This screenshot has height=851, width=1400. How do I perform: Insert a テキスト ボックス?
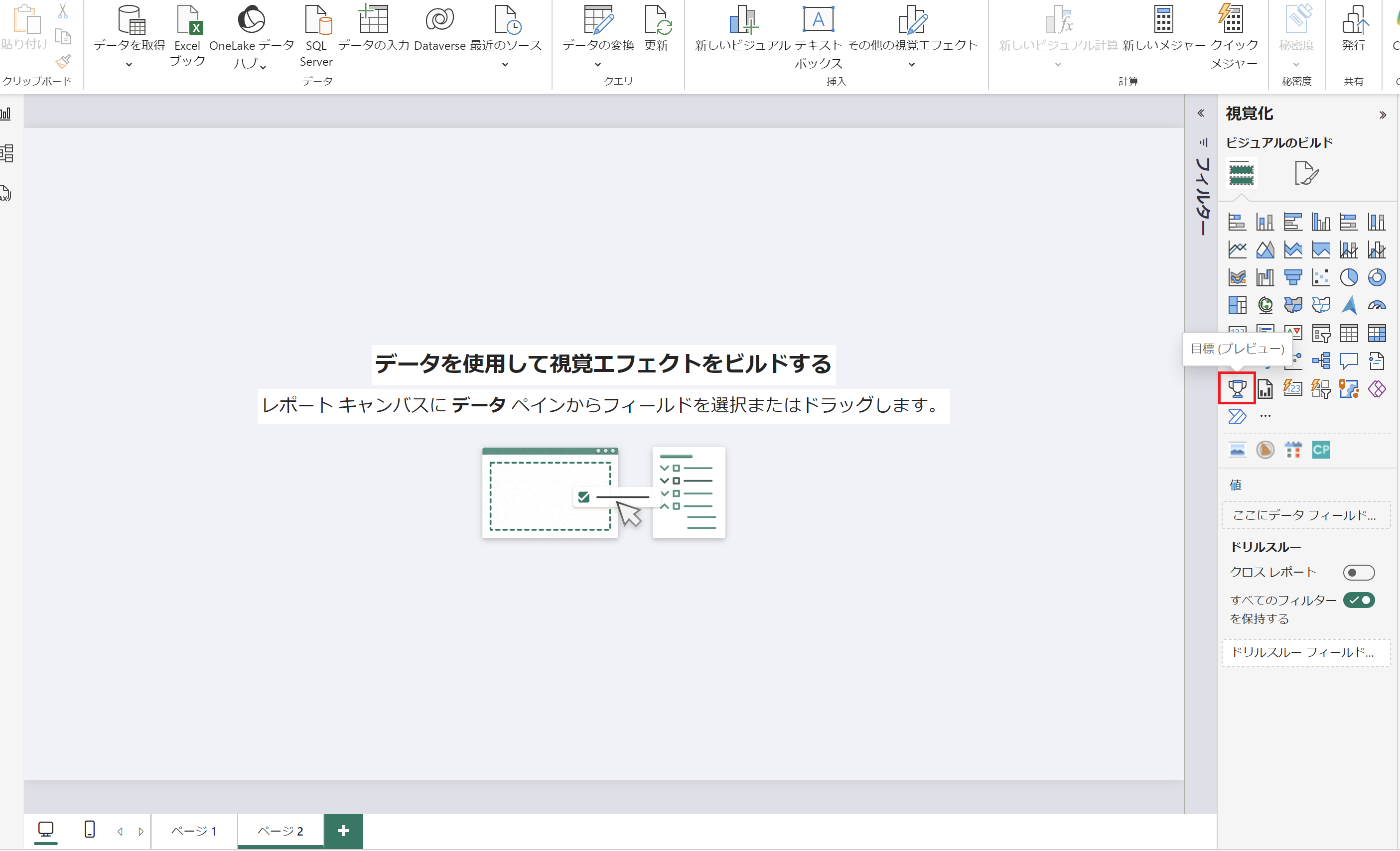click(x=818, y=36)
